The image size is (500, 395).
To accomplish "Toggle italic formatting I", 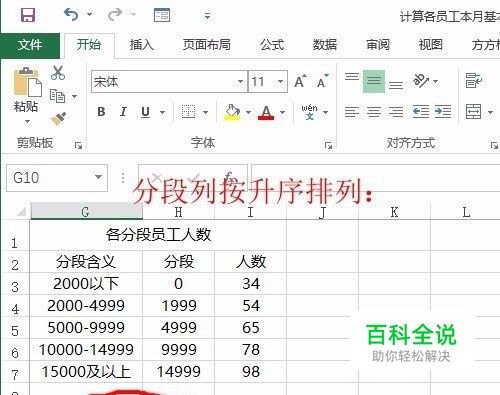I will [x=123, y=112].
